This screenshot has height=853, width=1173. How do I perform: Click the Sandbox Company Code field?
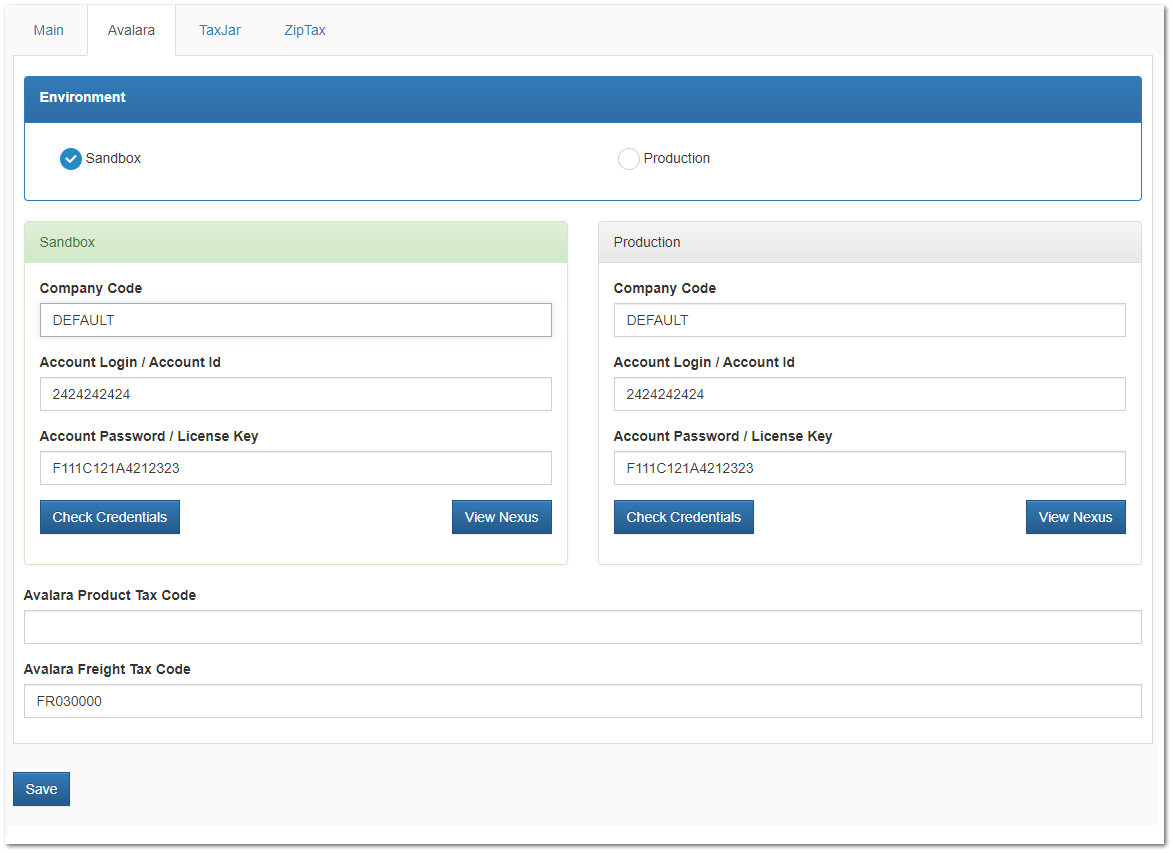coord(295,320)
